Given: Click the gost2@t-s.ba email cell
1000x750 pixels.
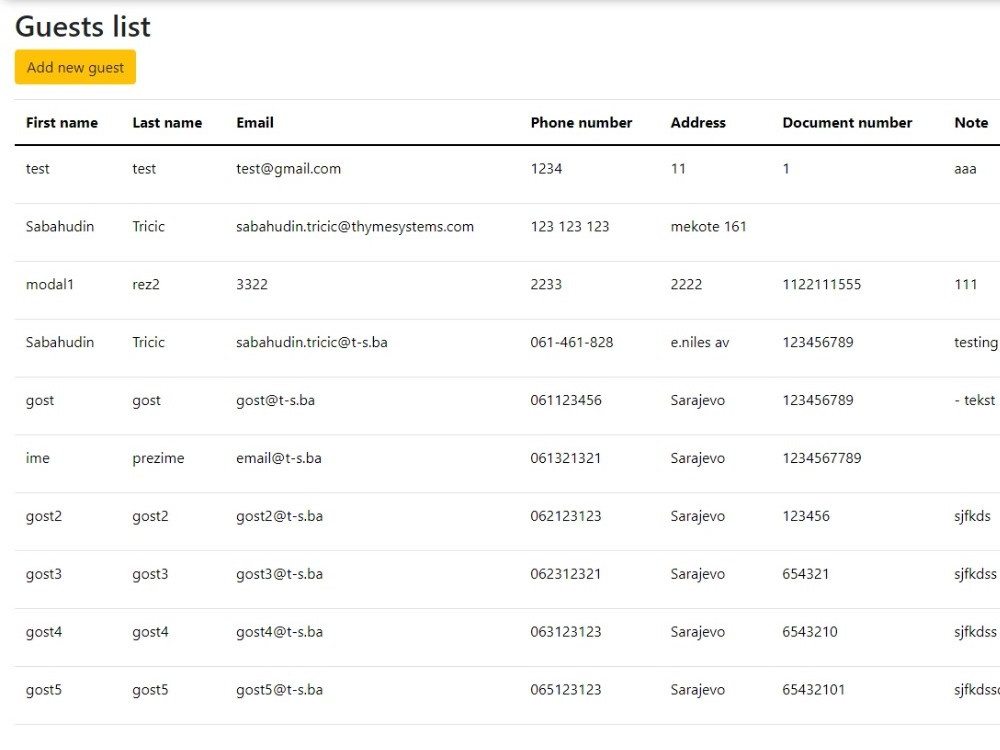Looking at the screenshot, I should tap(279, 516).
